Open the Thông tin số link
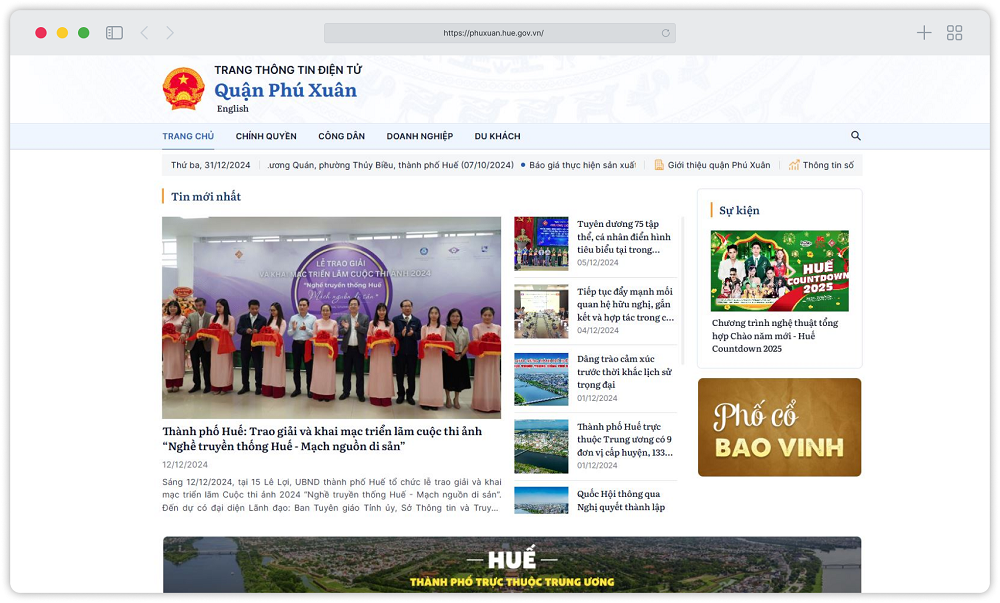This screenshot has width=1000, height=603. tap(827, 165)
